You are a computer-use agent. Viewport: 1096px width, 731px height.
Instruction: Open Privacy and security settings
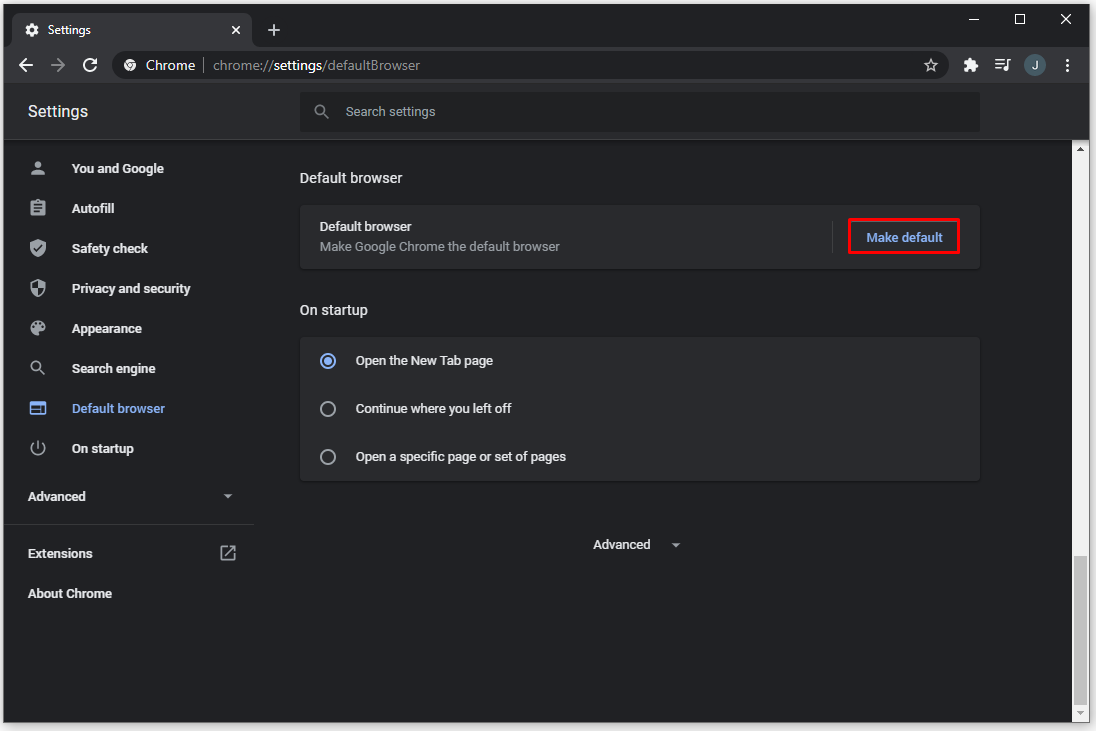coord(130,289)
